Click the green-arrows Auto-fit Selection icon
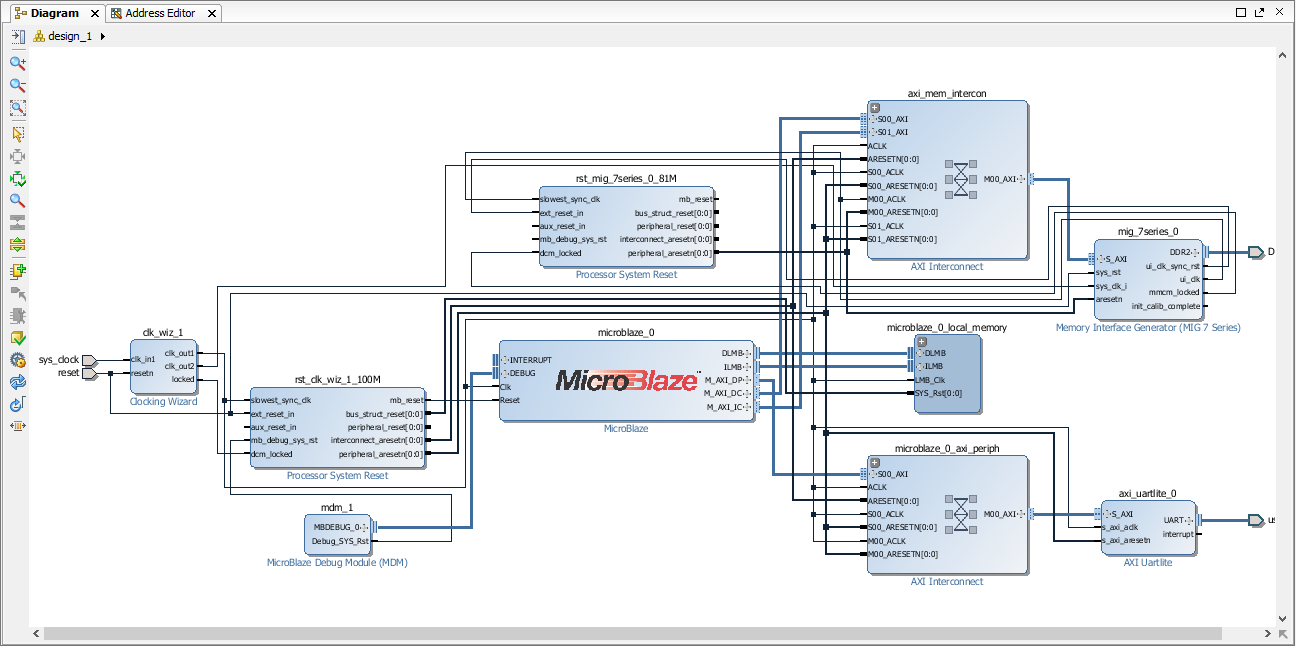The image size is (1296, 646). 17,178
